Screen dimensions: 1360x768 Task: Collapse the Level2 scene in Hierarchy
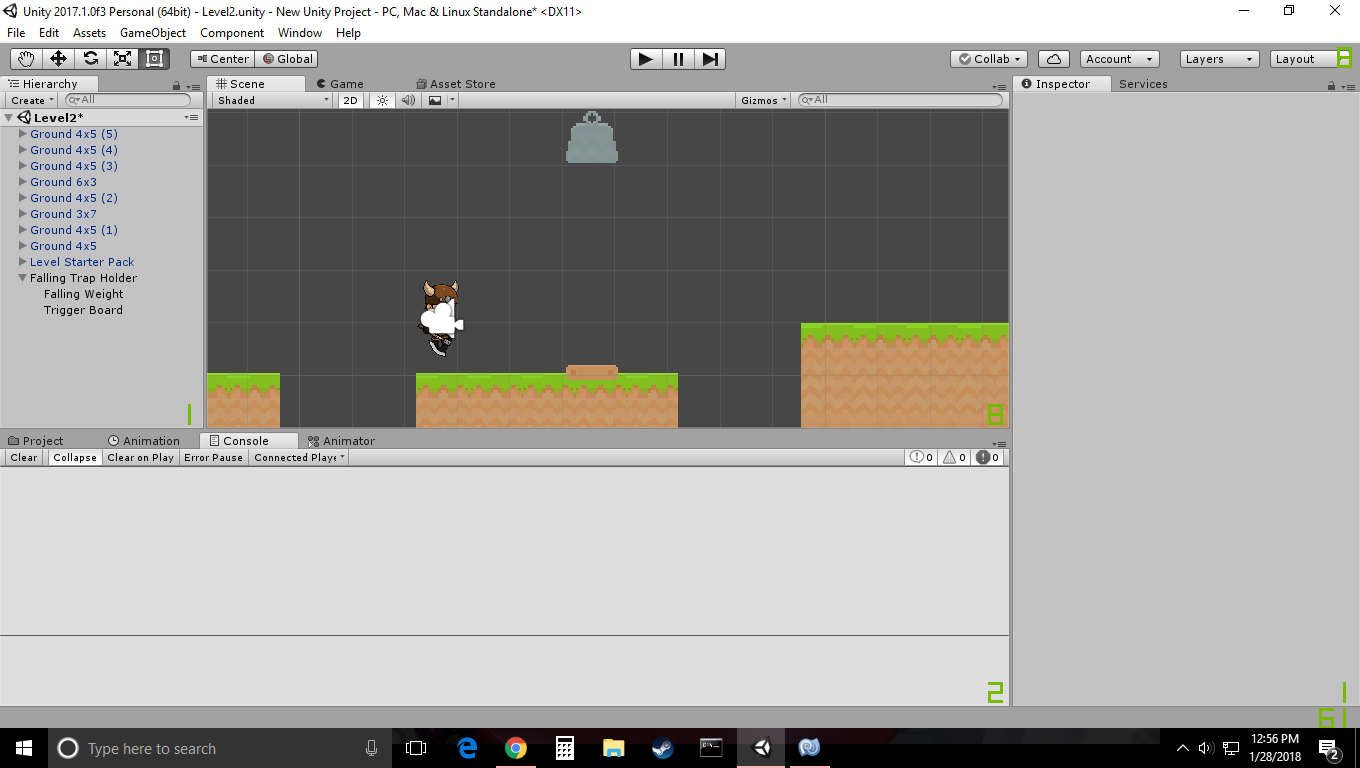pyautogui.click(x=9, y=118)
